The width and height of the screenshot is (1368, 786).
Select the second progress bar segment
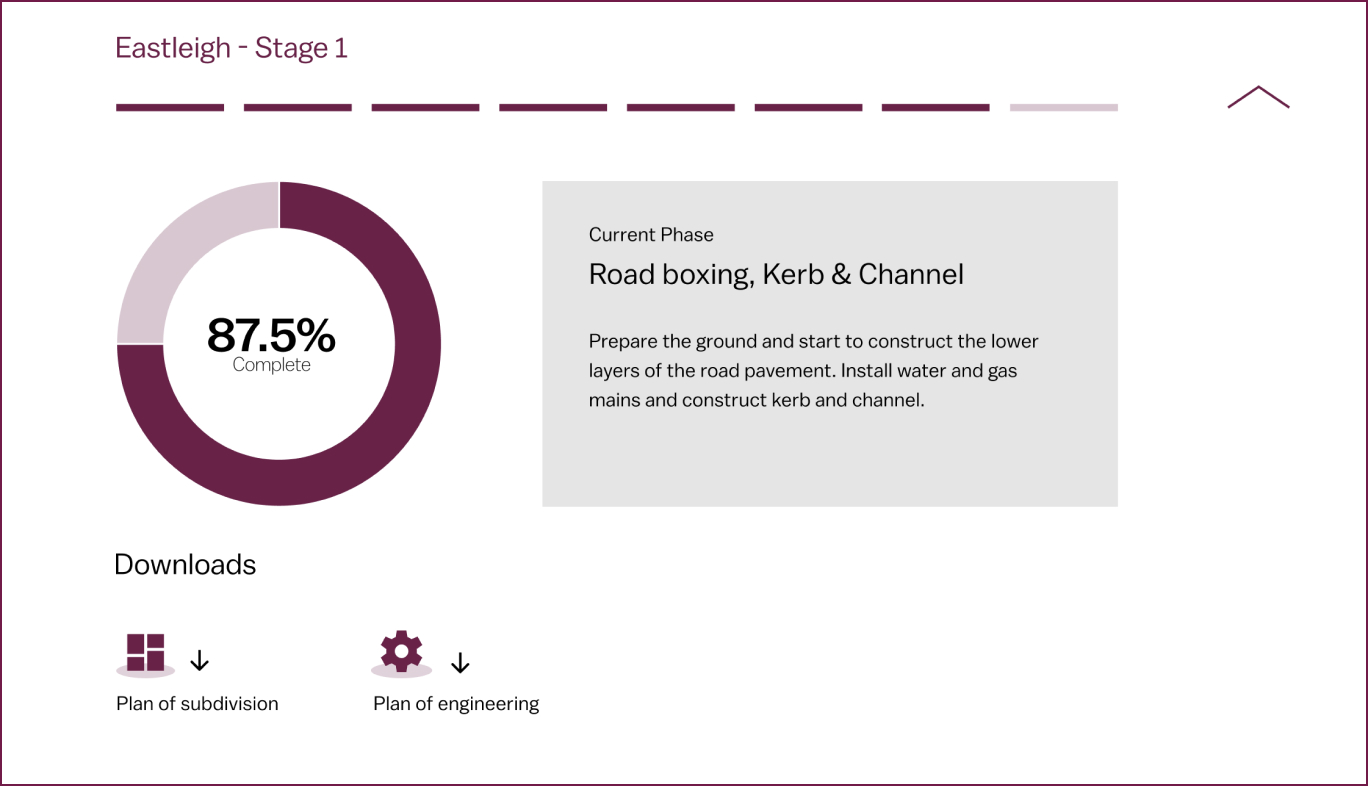pyautogui.click(x=298, y=107)
